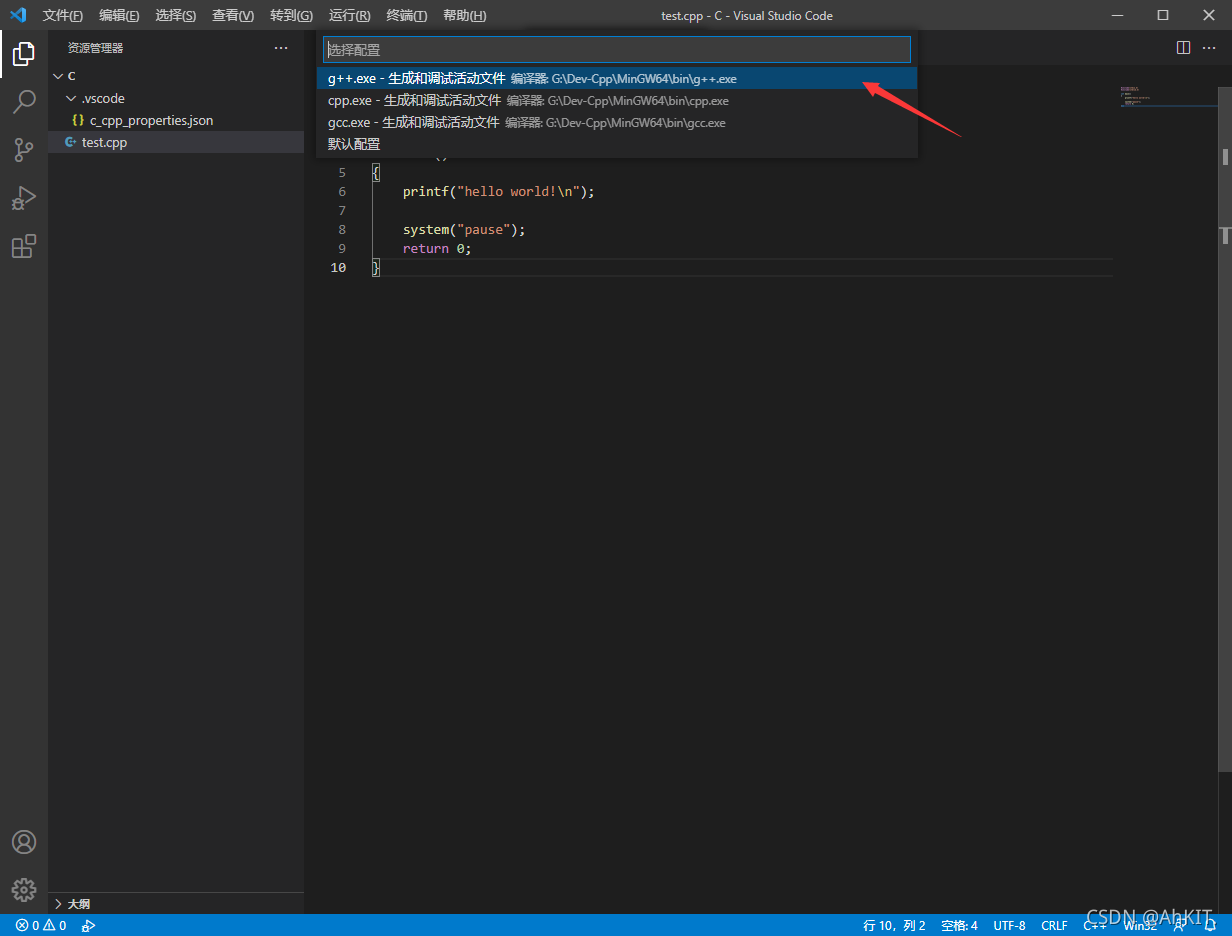Open the Extensions view

[x=24, y=246]
